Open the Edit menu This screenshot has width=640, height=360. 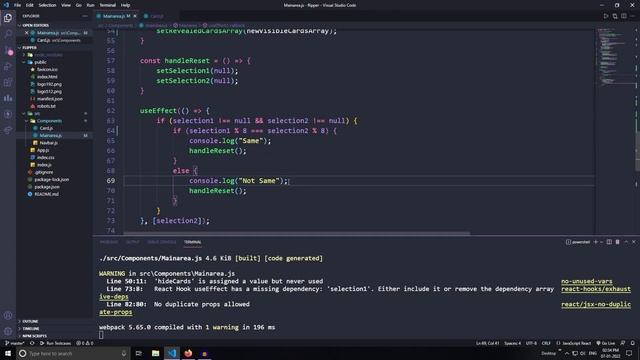coord(30,5)
